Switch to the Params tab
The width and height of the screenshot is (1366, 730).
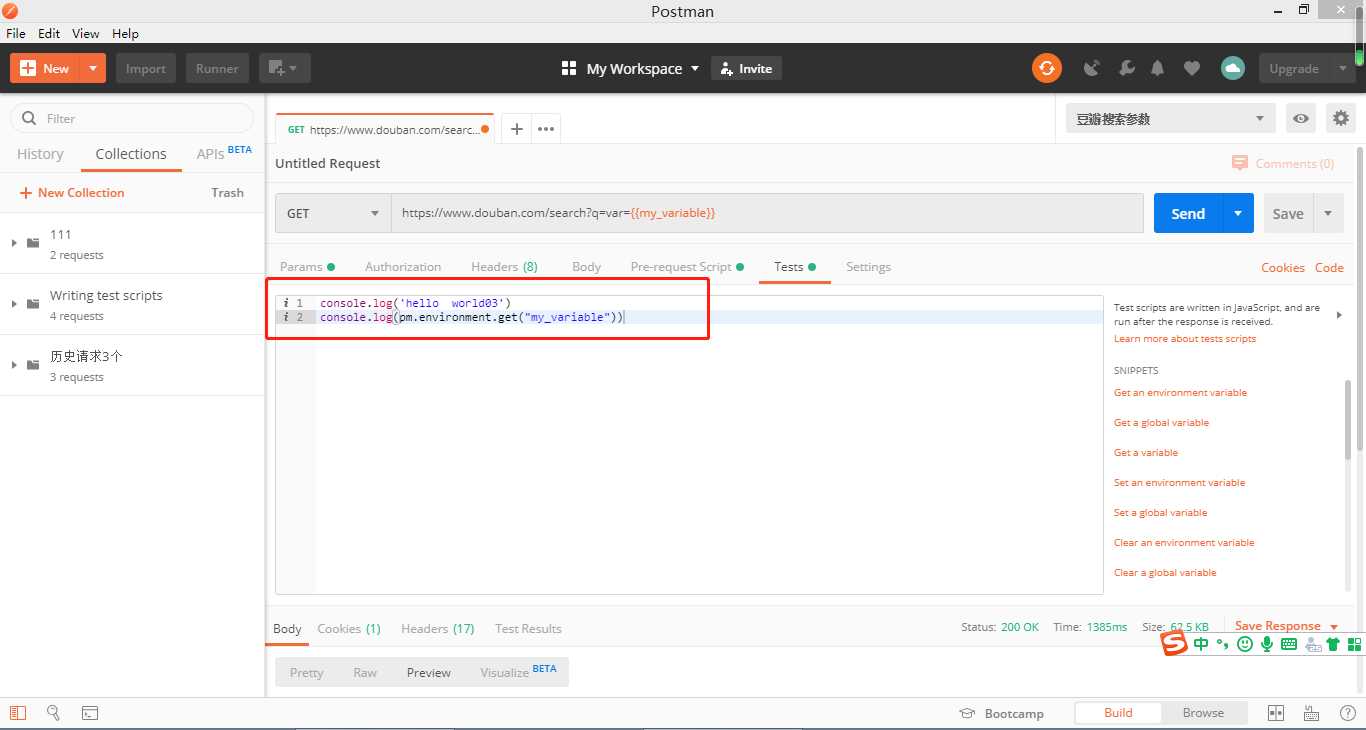point(307,267)
